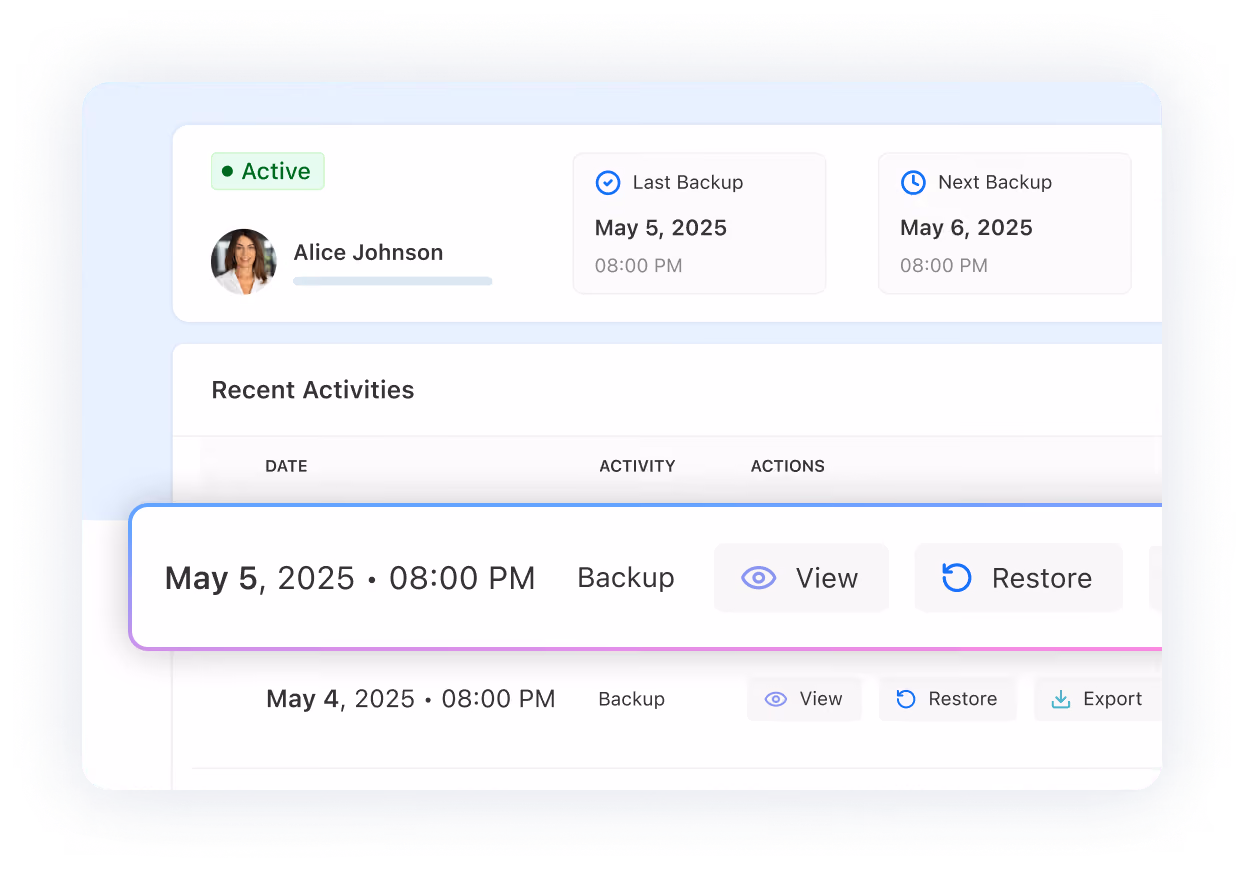Click the Next Backup label
The width and height of the screenshot is (1244, 872).
pos(995,183)
